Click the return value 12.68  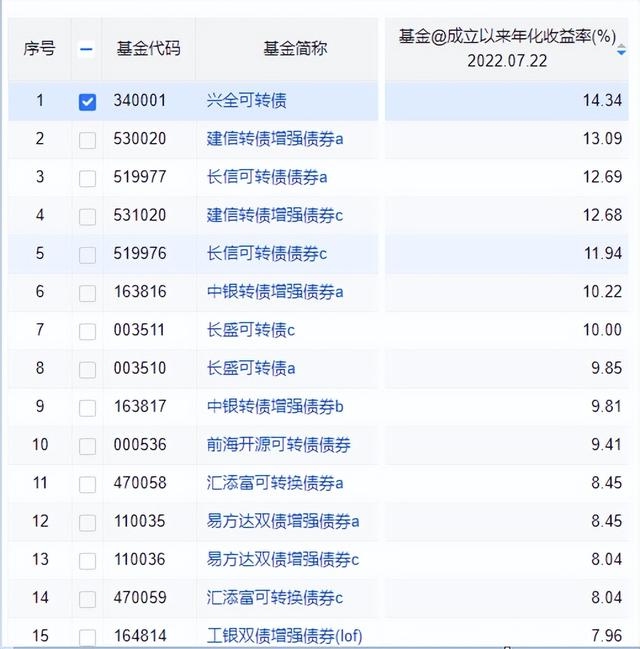pyautogui.click(x=602, y=215)
